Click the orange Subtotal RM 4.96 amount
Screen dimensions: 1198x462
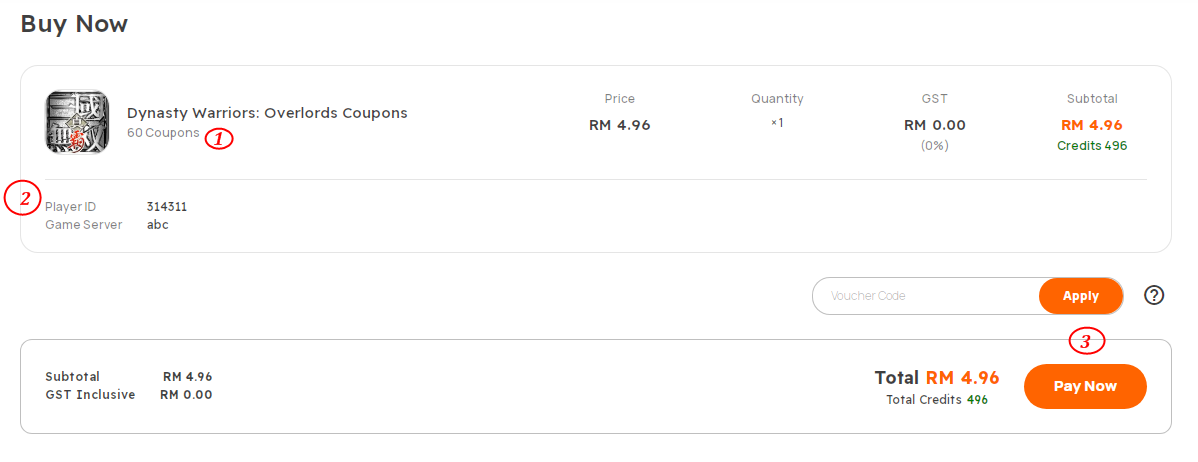point(1092,125)
